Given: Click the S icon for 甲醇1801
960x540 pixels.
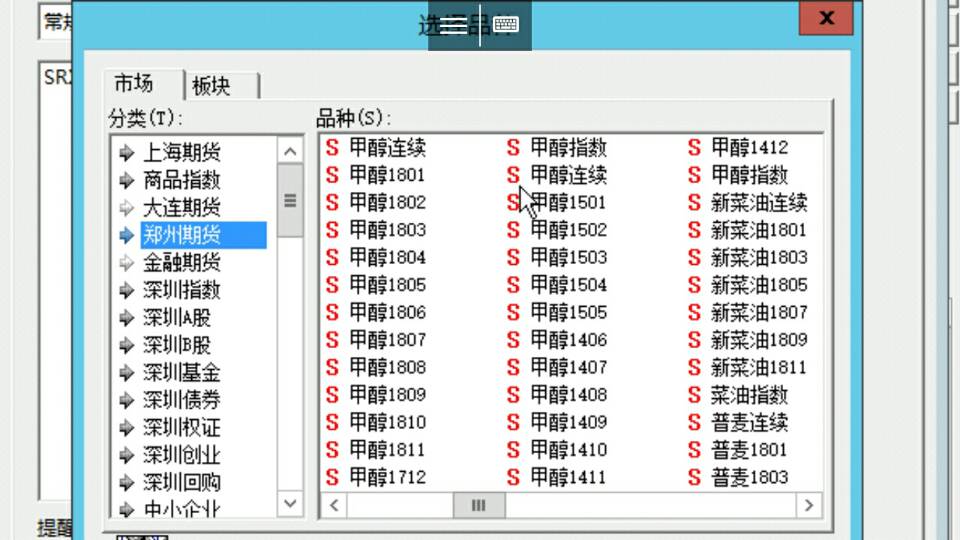Looking at the screenshot, I should (332, 175).
